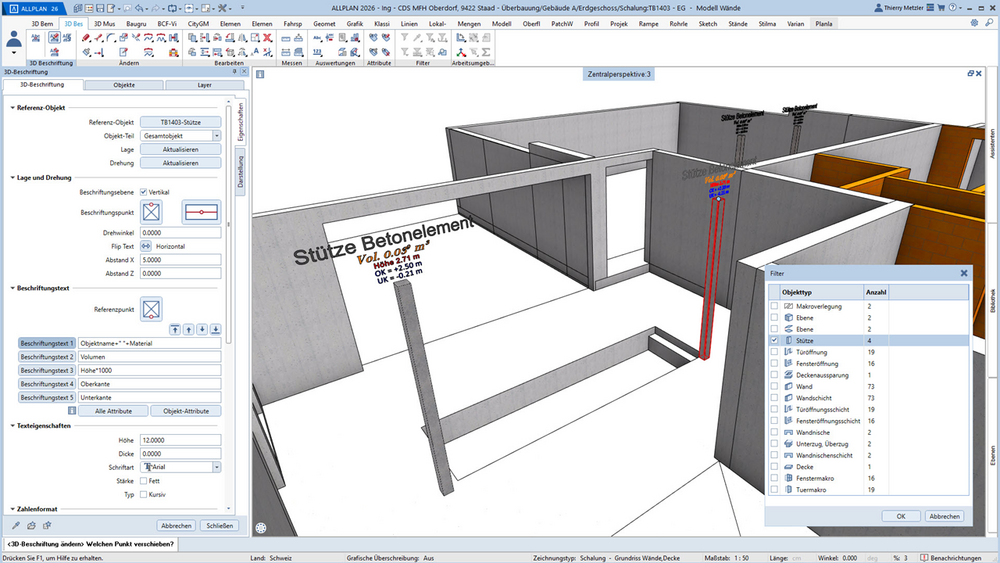Open the Objekt-Teil Gesamtobjekt dropdown

click(217, 136)
